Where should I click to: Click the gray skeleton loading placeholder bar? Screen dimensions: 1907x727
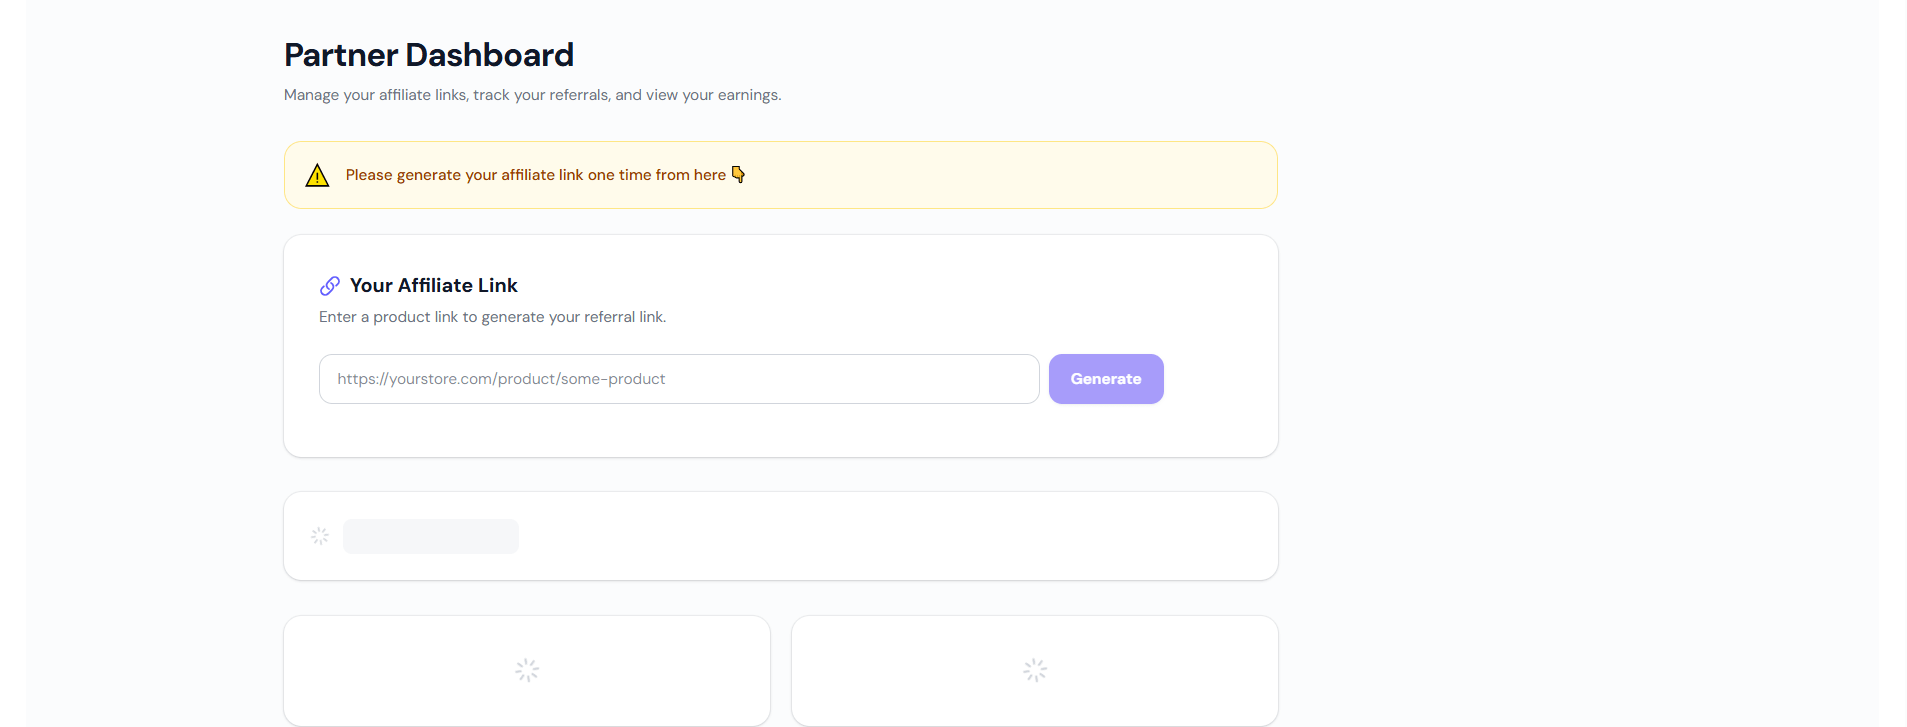click(x=431, y=535)
